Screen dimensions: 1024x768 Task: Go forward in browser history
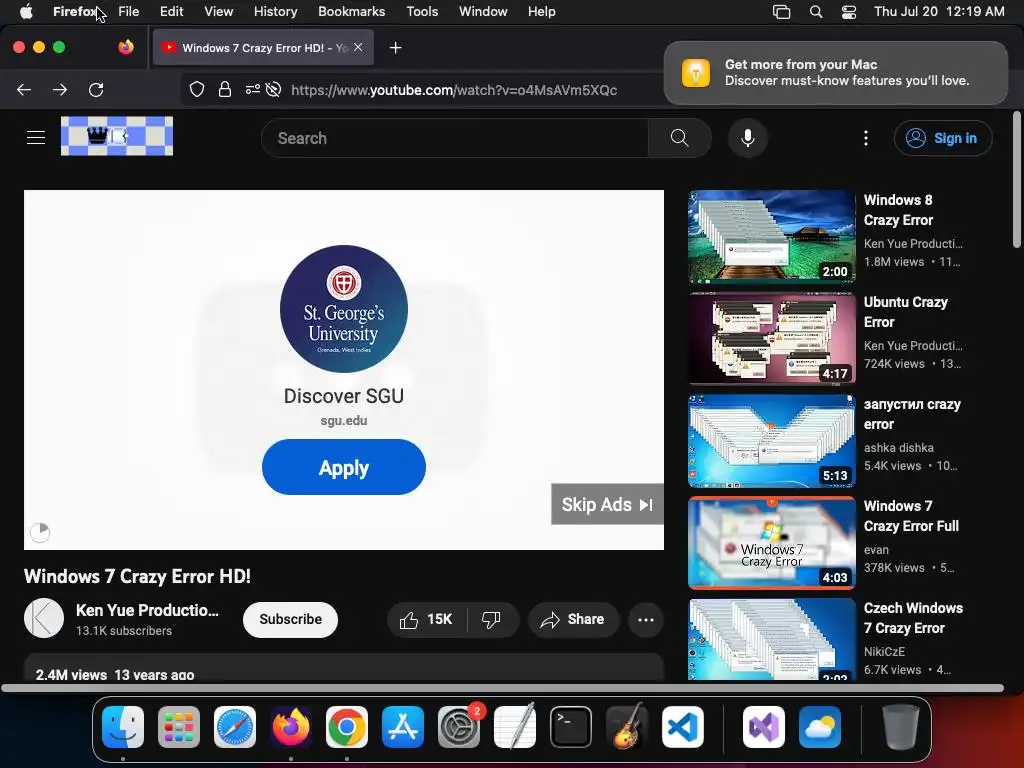pos(60,89)
